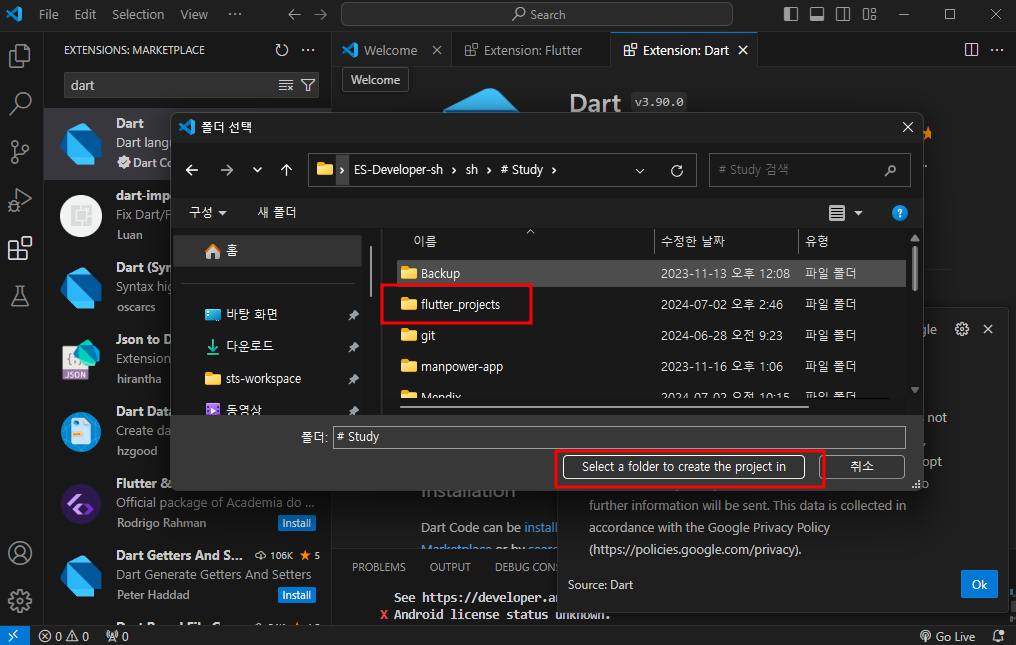Open errors and warnings status indicator
This screenshot has width=1016, height=645.
coord(64,637)
